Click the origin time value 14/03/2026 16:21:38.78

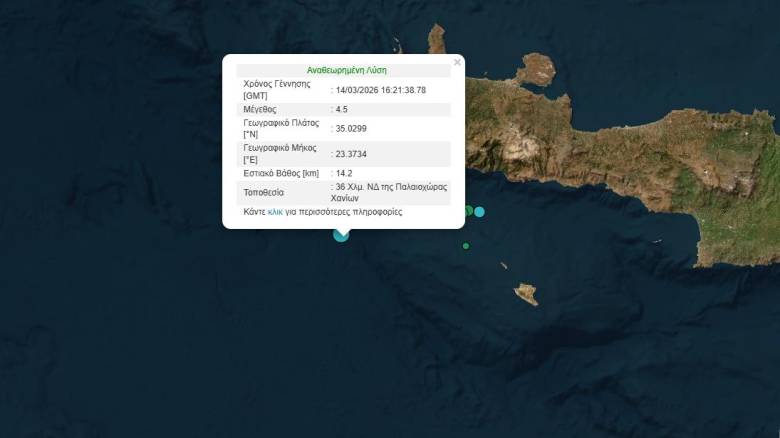[x=381, y=90]
